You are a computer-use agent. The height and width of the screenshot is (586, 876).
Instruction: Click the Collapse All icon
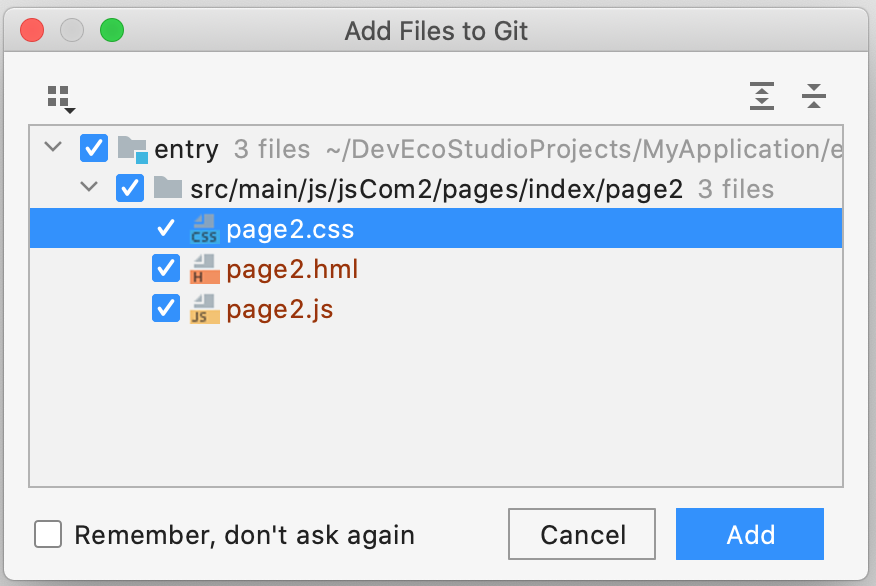click(x=813, y=96)
